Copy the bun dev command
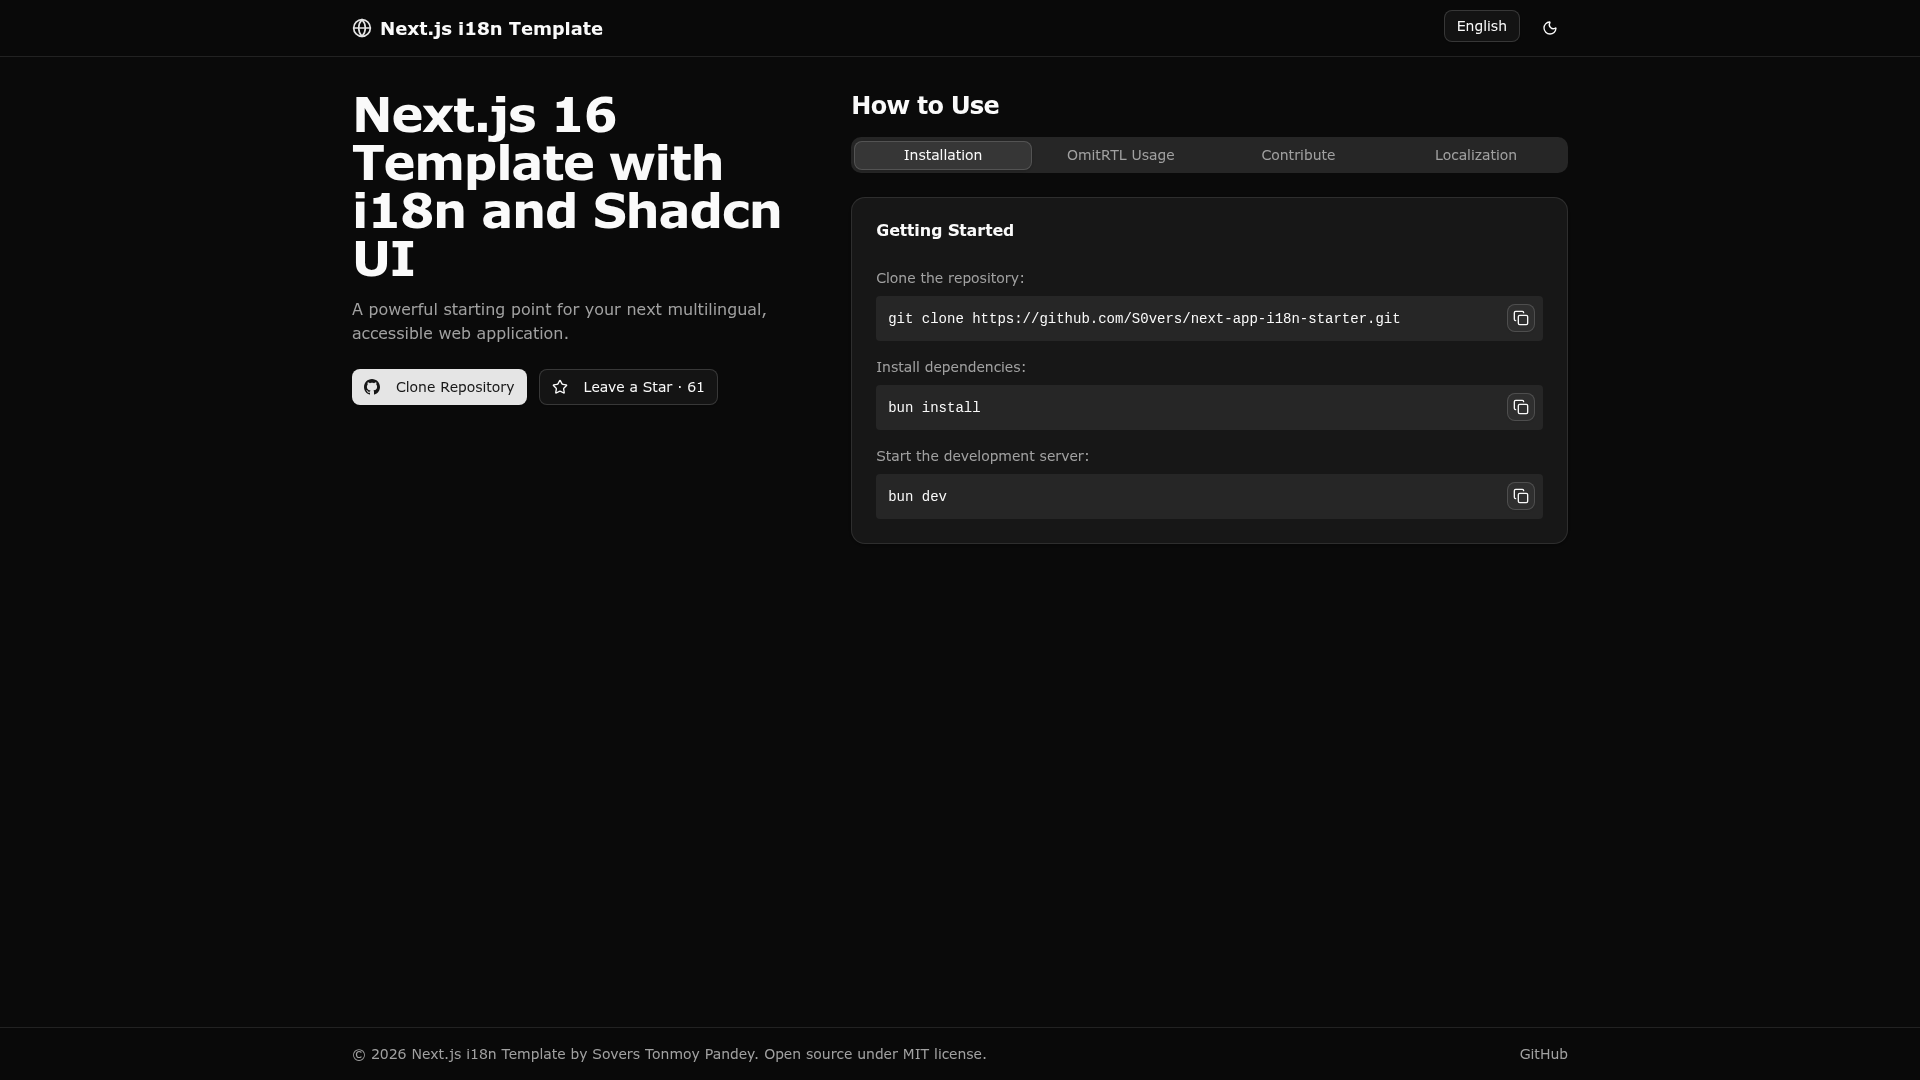This screenshot has width=1920, height=1080. 1520,496
